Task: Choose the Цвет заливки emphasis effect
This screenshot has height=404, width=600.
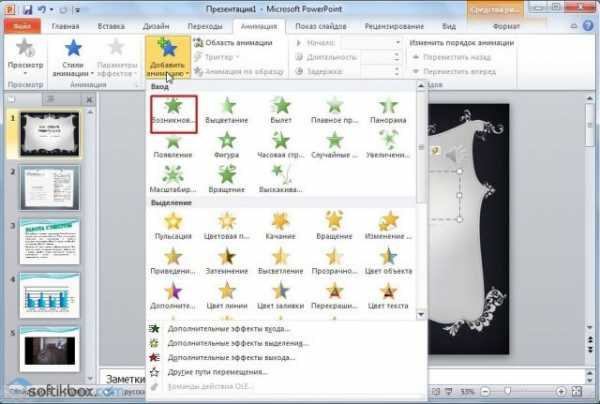Action: [x=281, y=296]
